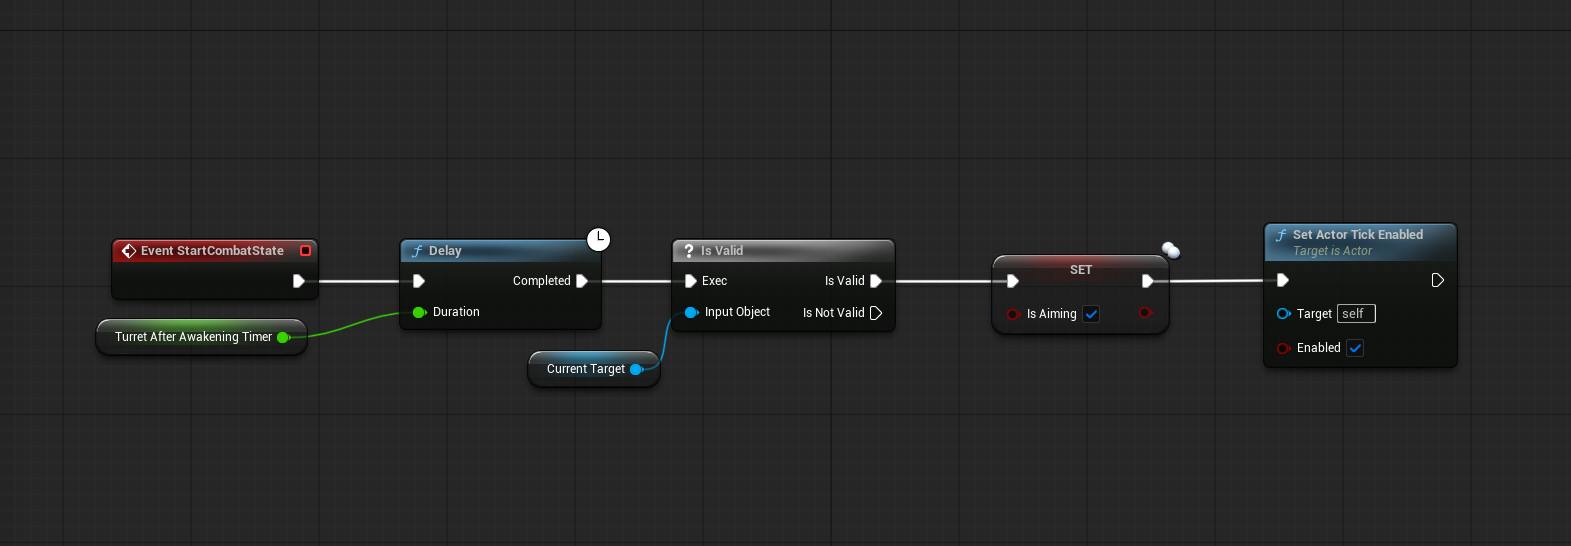Click Set Actor Tick Enabled output exec pin
The height and width of the screenshot is (546, 1571).
coord(1437,280)
